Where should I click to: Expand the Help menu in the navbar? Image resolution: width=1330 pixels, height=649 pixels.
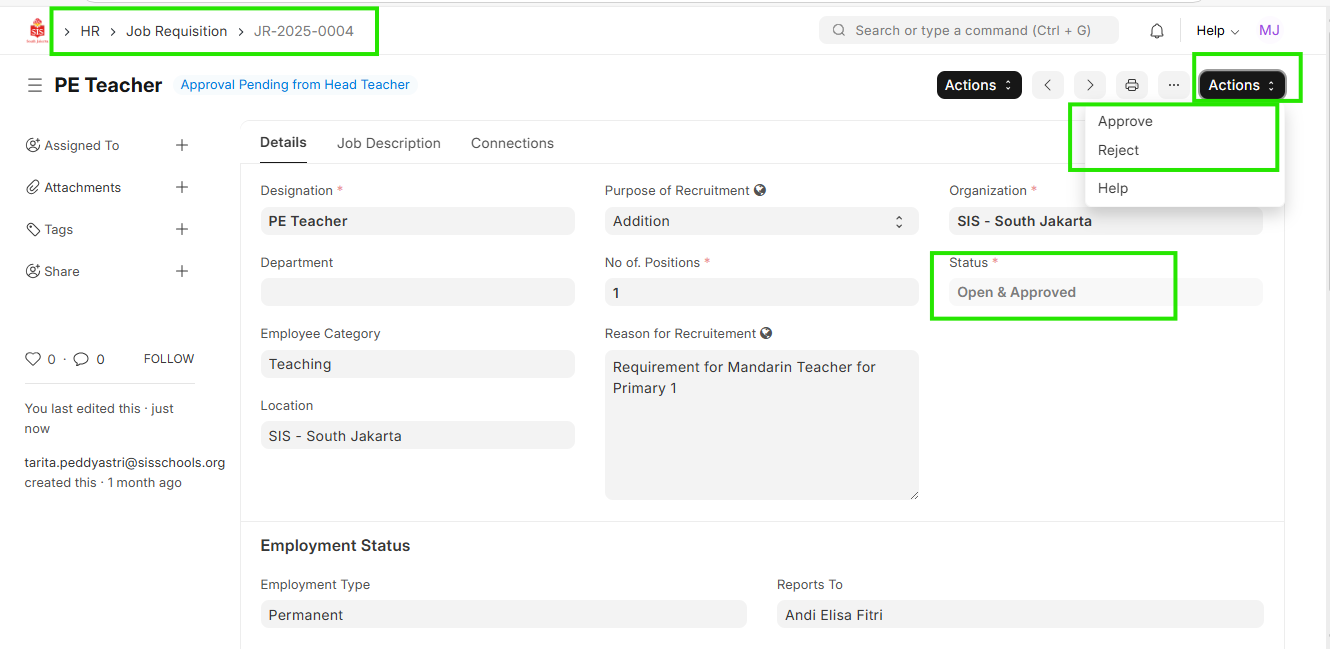1217,31
